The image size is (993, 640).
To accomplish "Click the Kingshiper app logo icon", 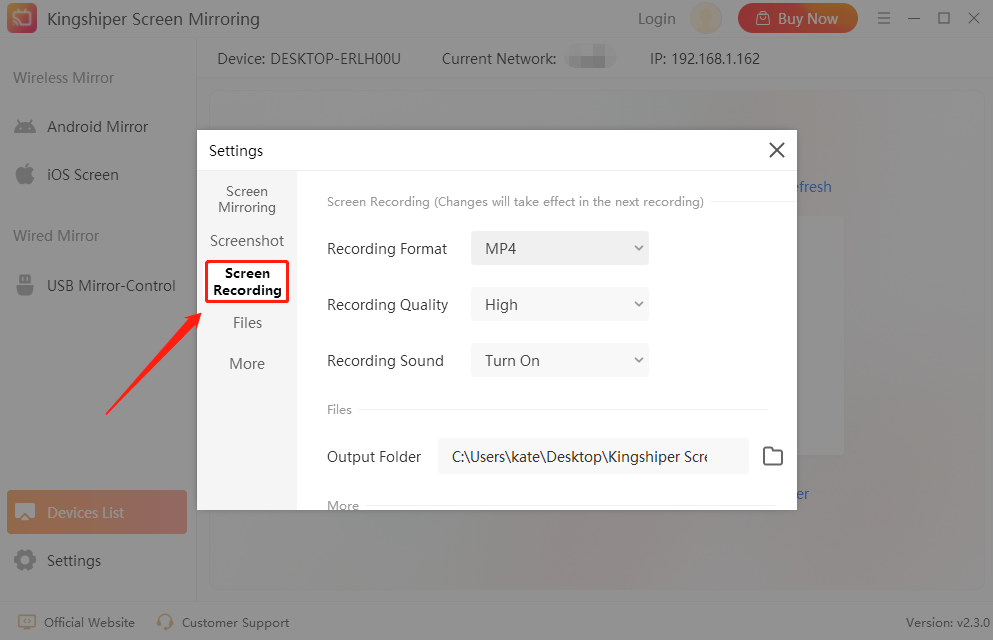I will (x=22, y=18).
